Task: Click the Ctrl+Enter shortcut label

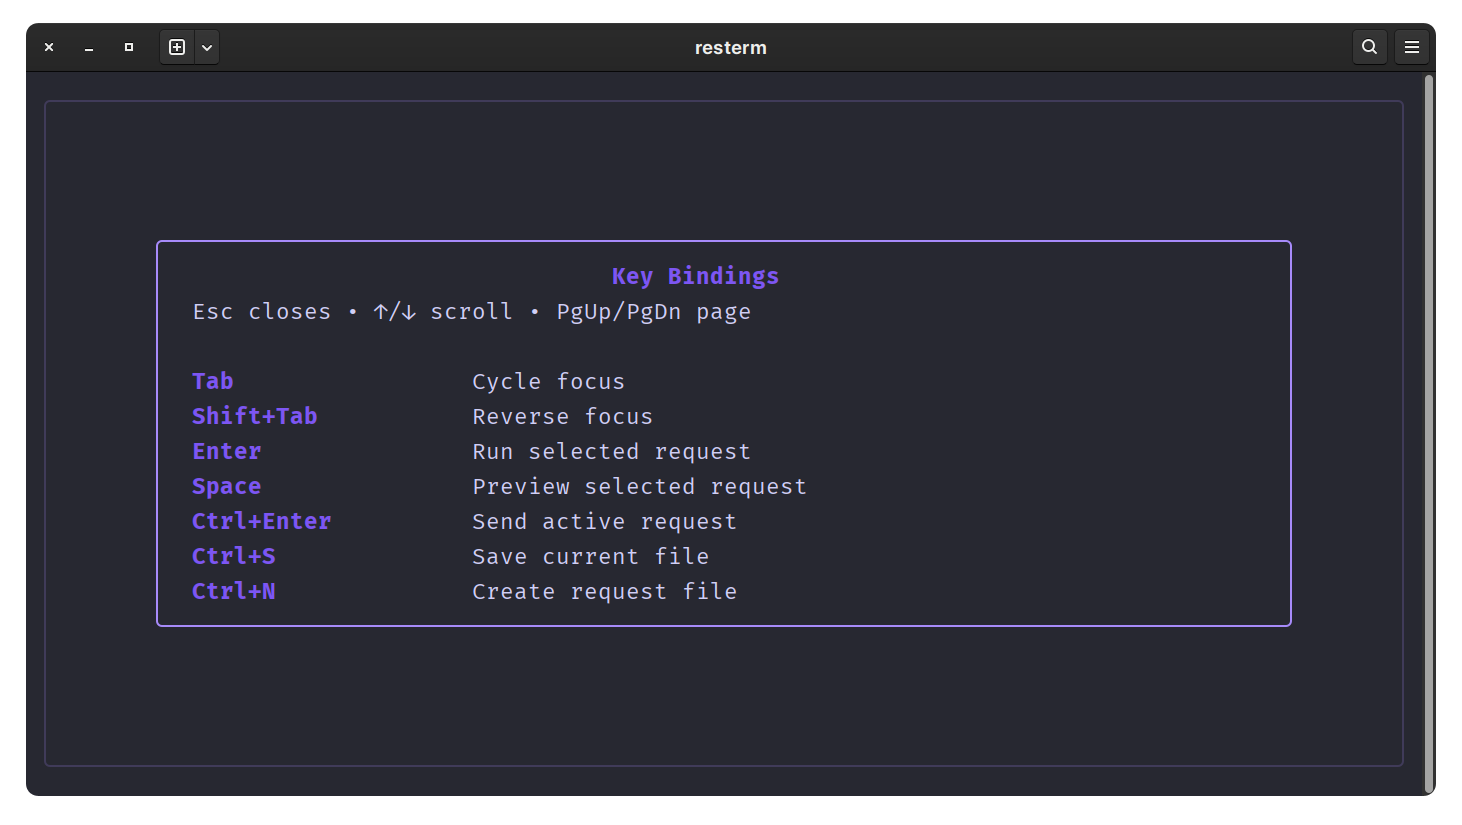Action: pos(261,521)
